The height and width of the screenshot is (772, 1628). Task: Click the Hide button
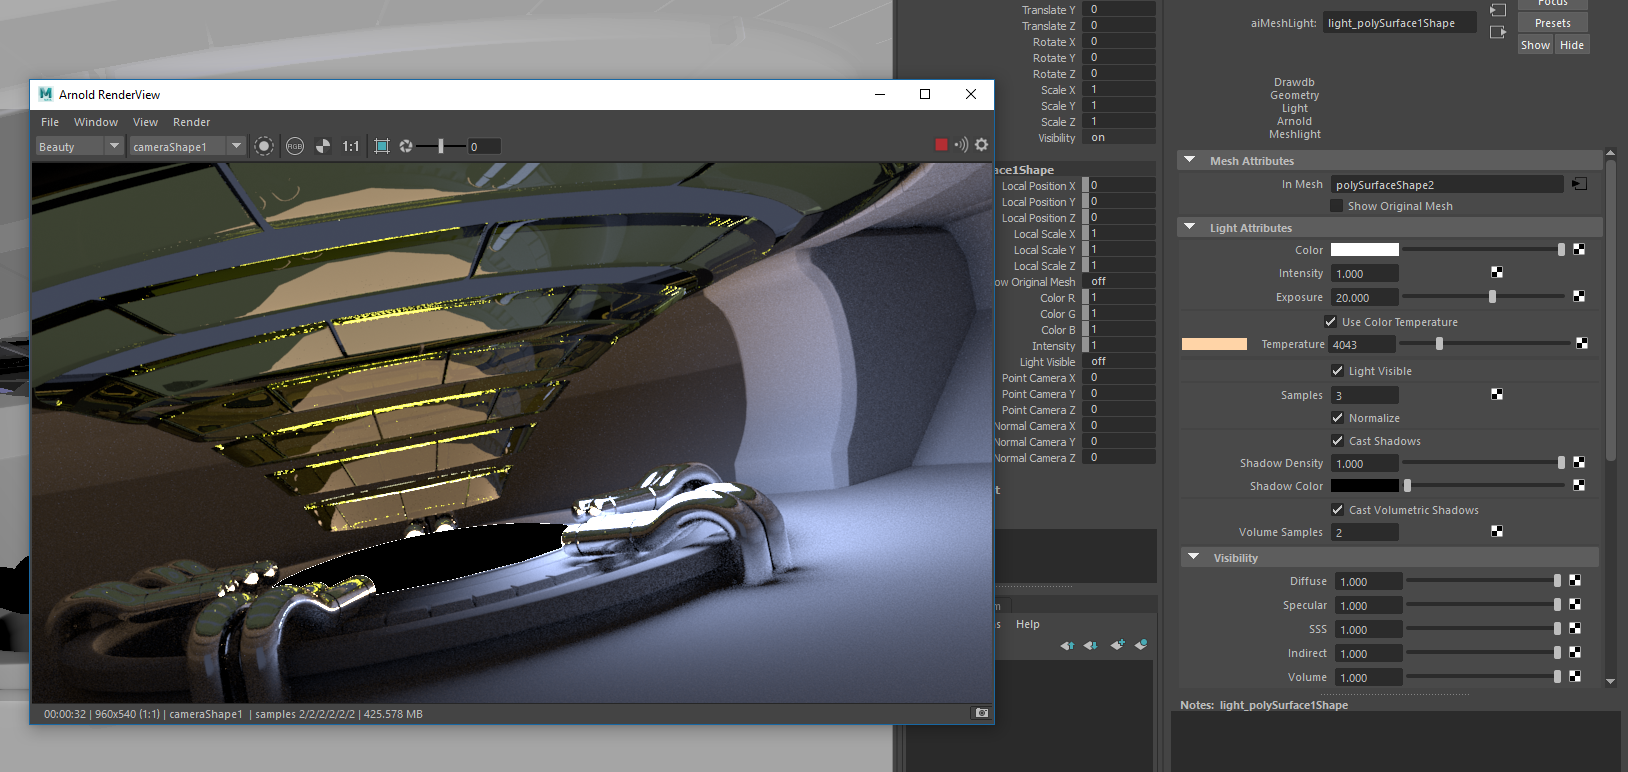tap(1572, 45)
